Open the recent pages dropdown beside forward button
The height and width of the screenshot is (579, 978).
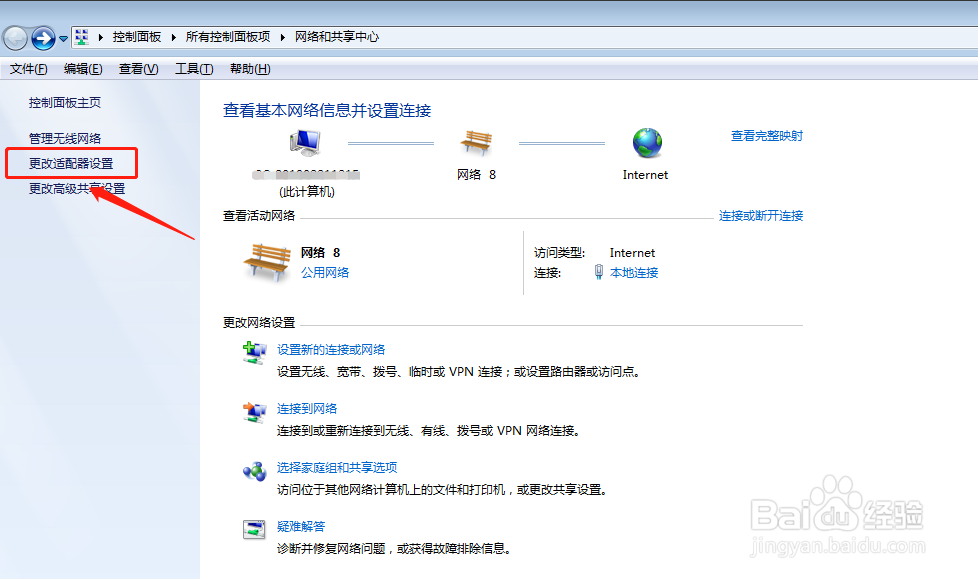[62, 37]
